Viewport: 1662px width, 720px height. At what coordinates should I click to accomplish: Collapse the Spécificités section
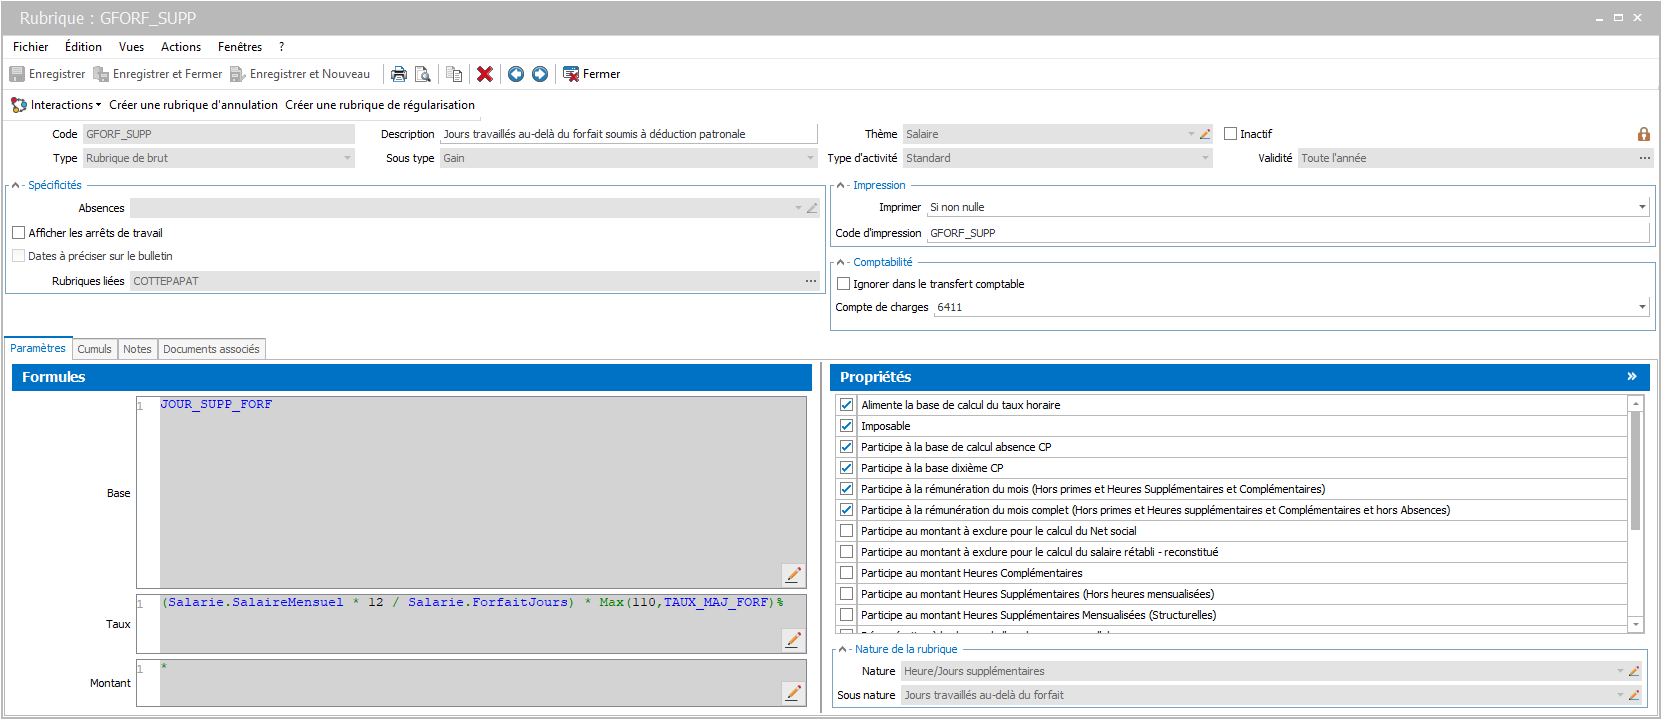coord(16,185)
